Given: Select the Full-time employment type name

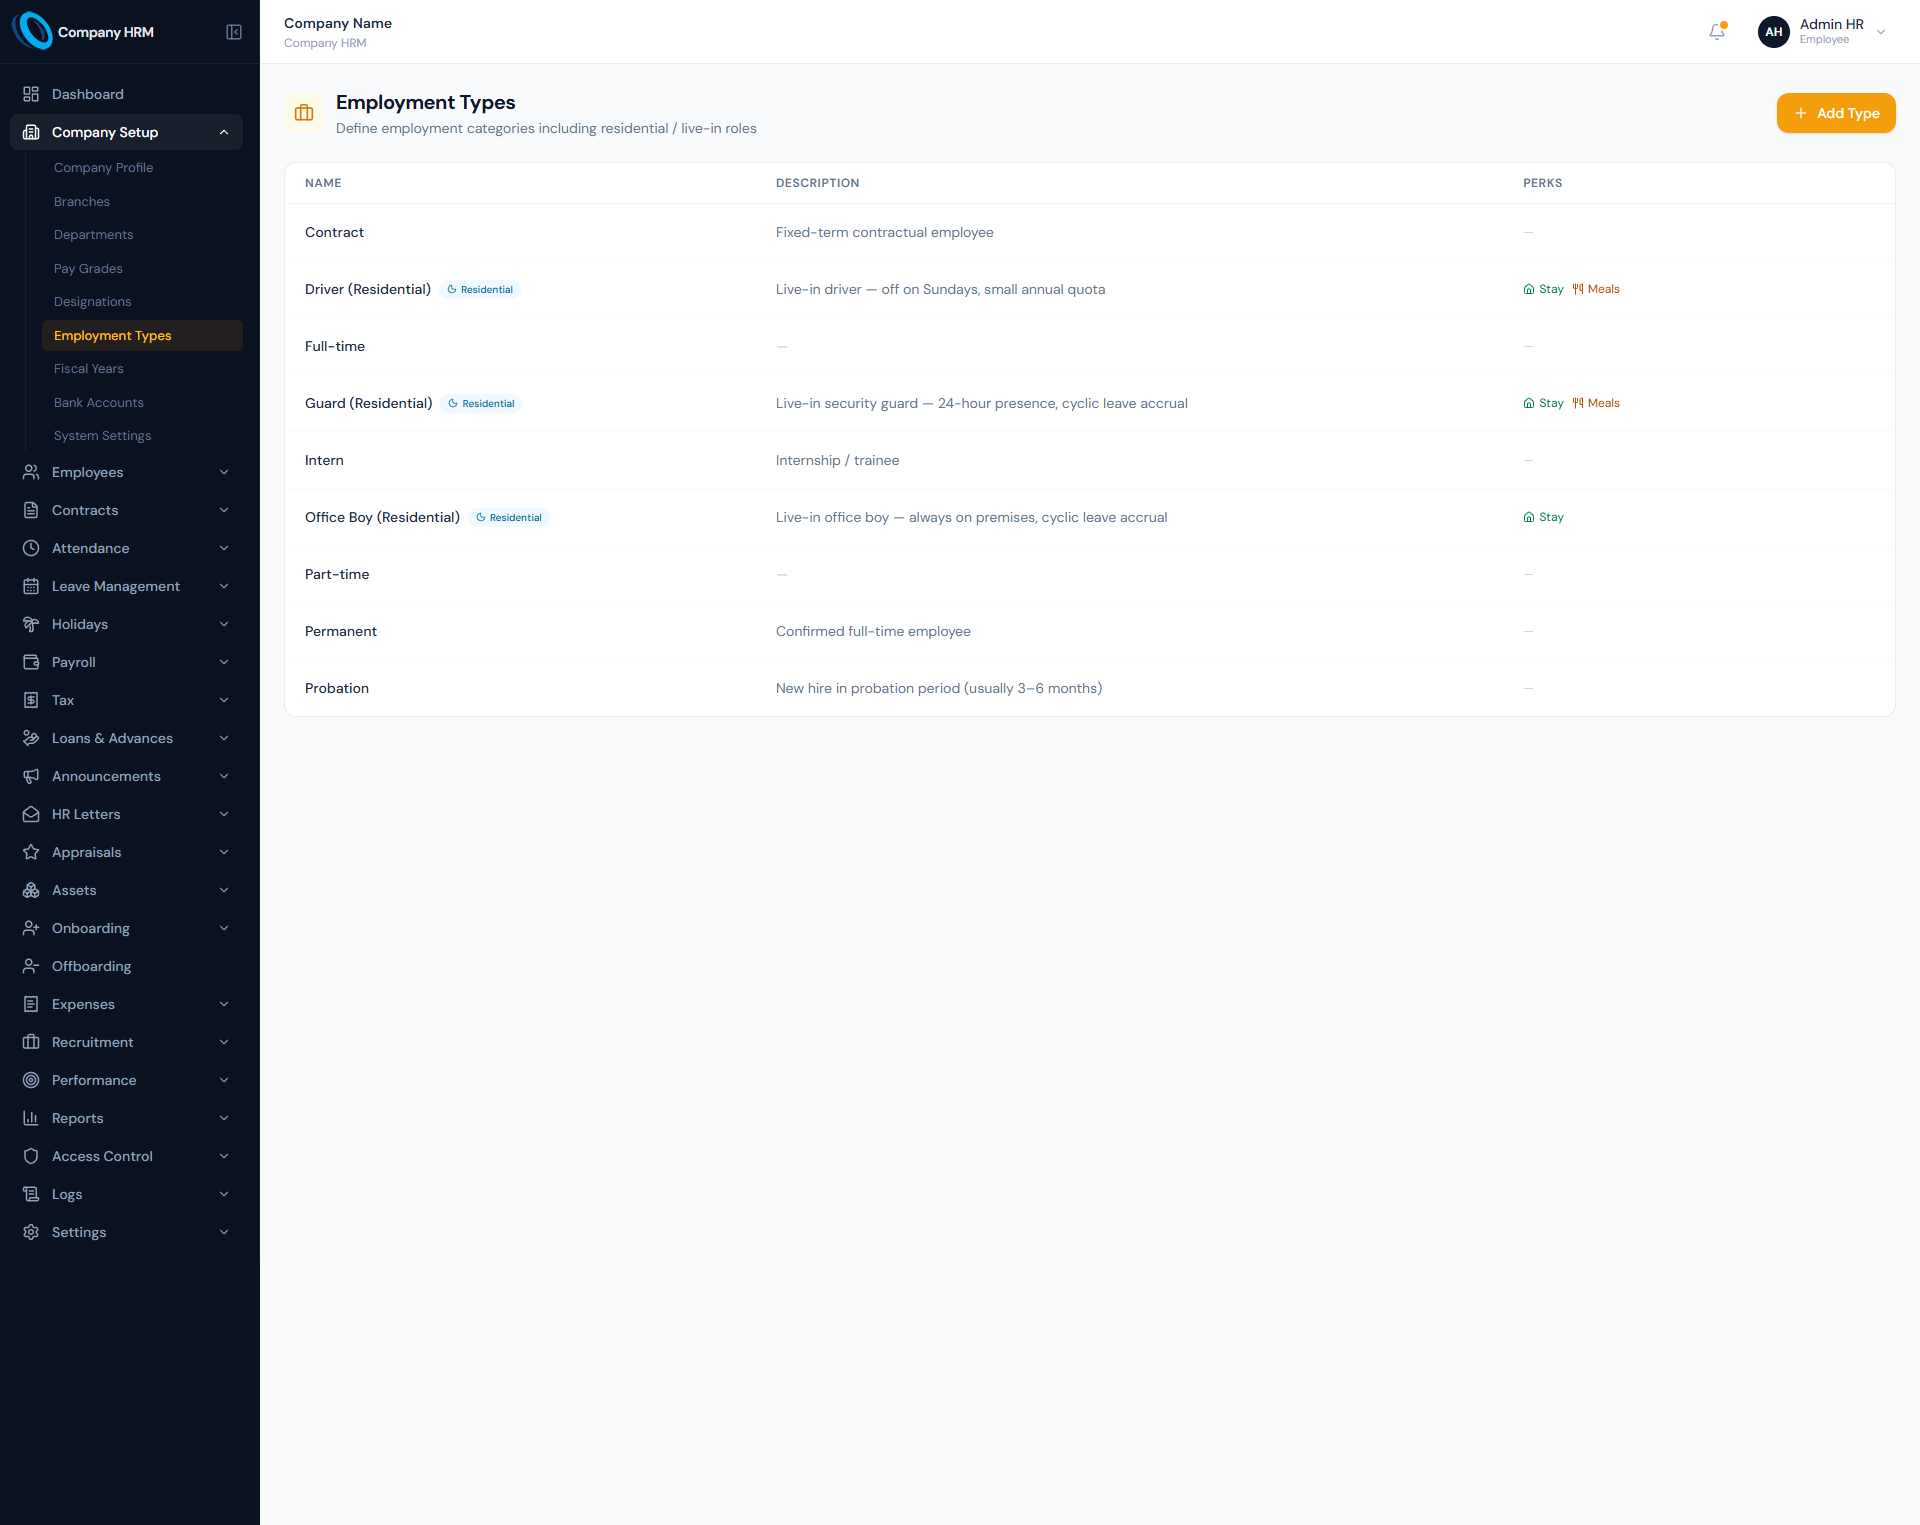Looking at the screenshot, I should 335,346.
